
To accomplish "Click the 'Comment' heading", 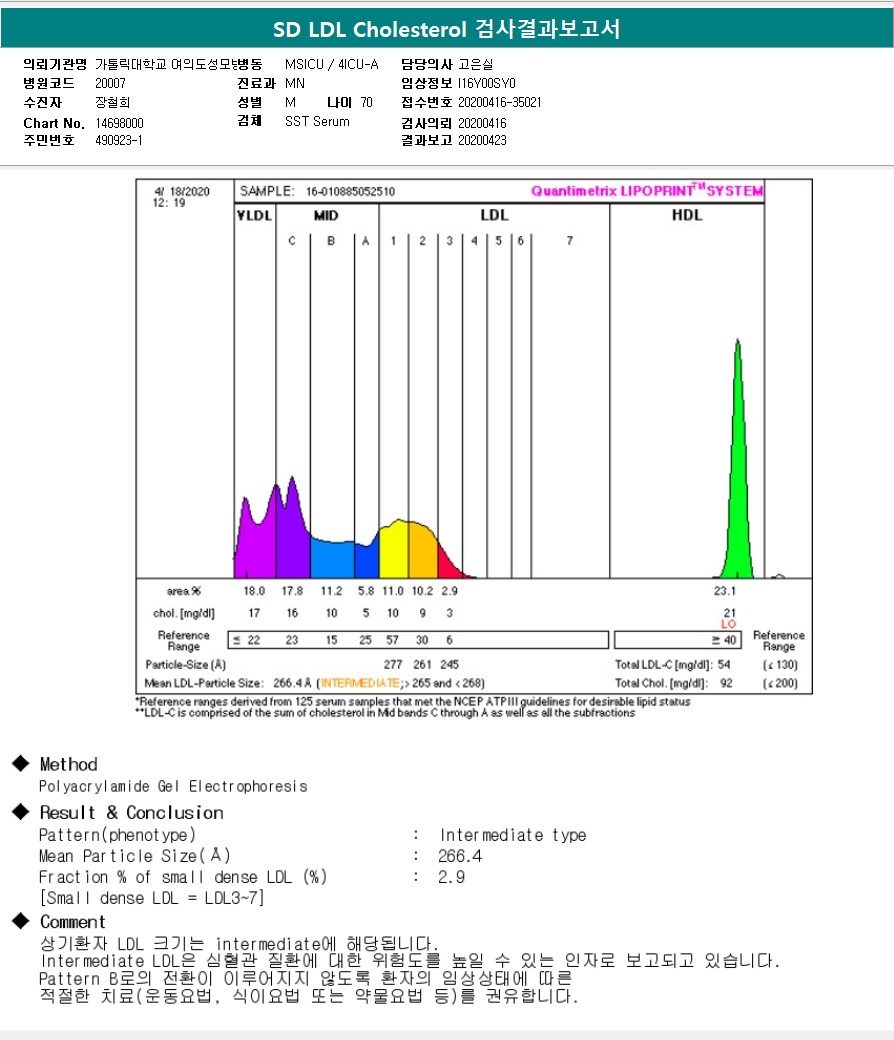I will click(73, 922).
